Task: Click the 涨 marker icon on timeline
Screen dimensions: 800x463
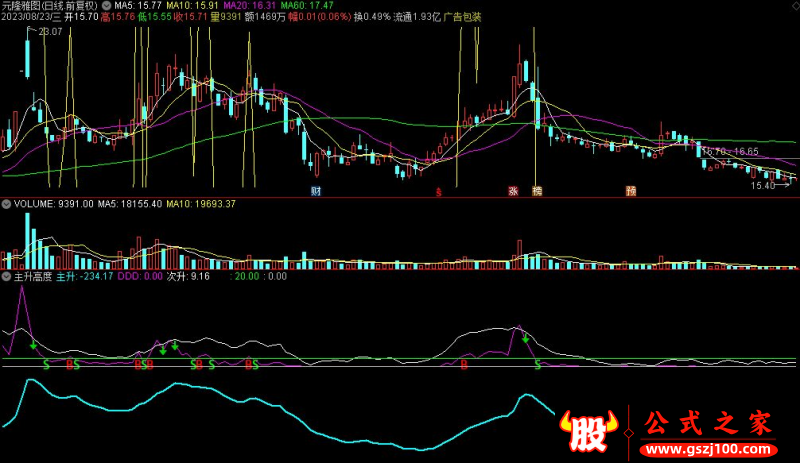Action: tap(513, 191)
